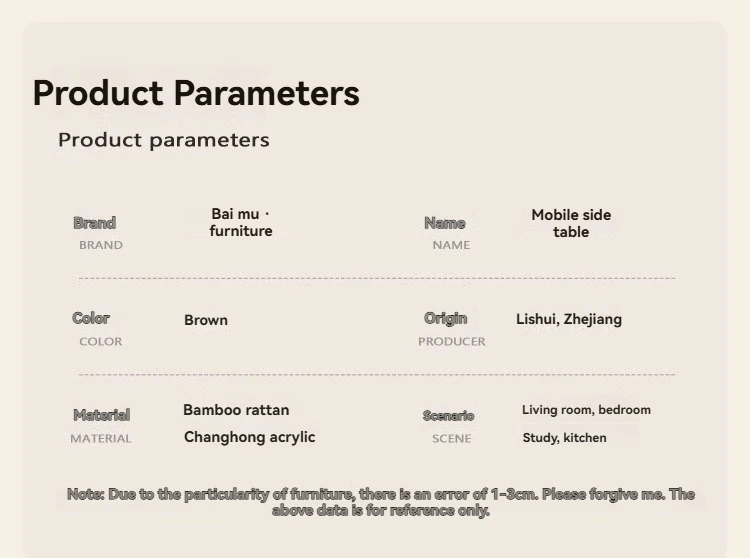
Task: Select the bold "Scenario" label
Action: (448, 415)
